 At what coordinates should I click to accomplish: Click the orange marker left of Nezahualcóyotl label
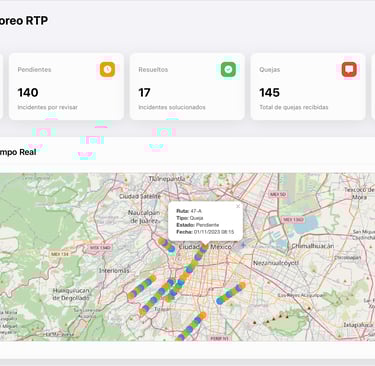[x=242, y=286]
